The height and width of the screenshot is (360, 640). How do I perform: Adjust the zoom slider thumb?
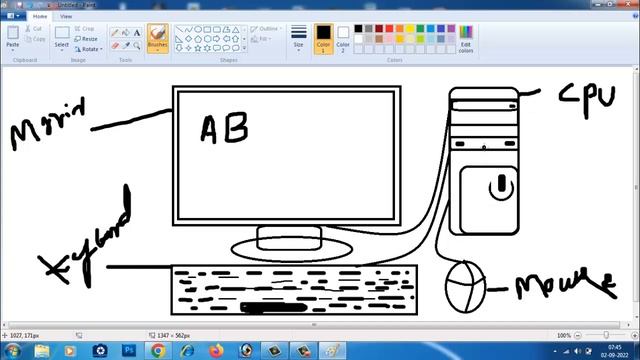click(x=606, y=335)
